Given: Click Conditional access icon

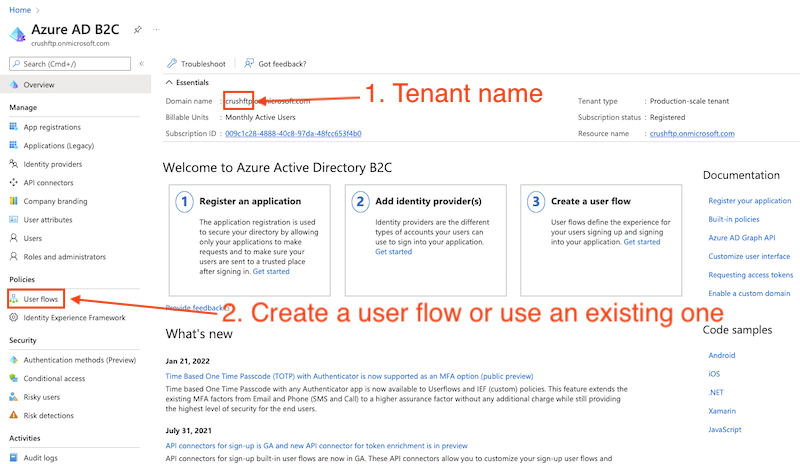Looking at the screenshot, I should 14,378.
